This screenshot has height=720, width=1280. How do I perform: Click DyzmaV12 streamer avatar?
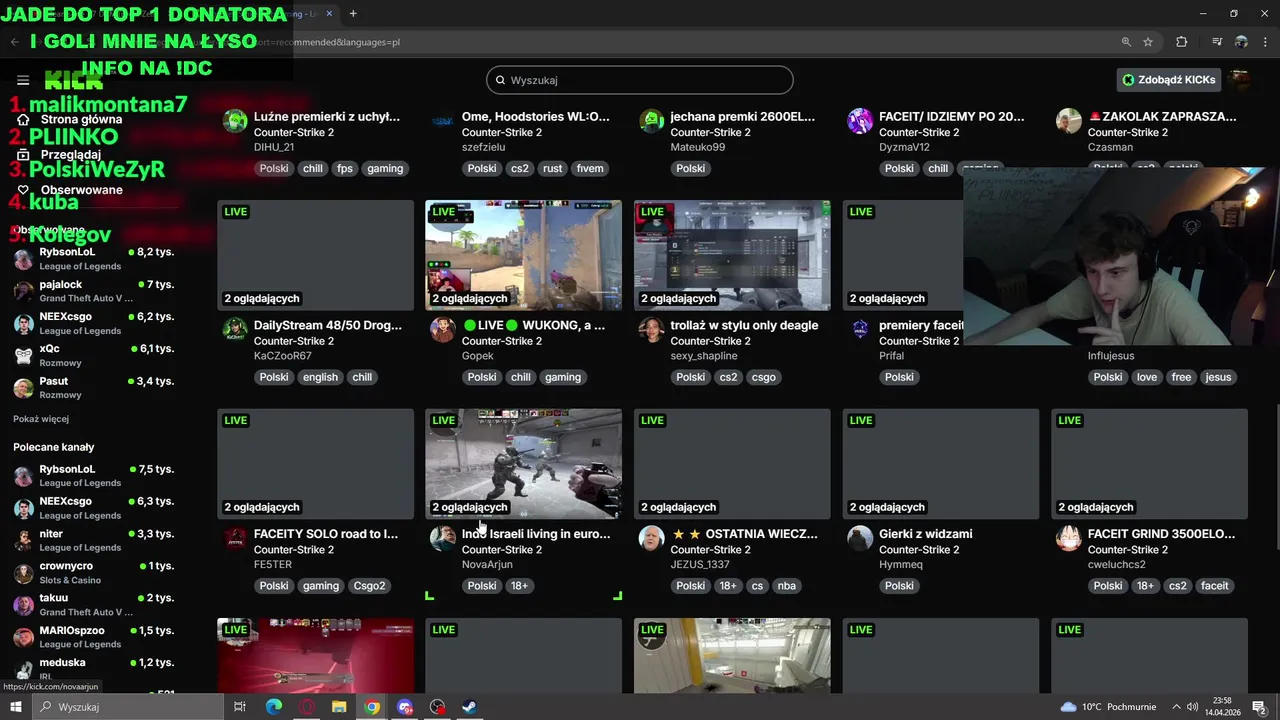click(x=860, y=121)
